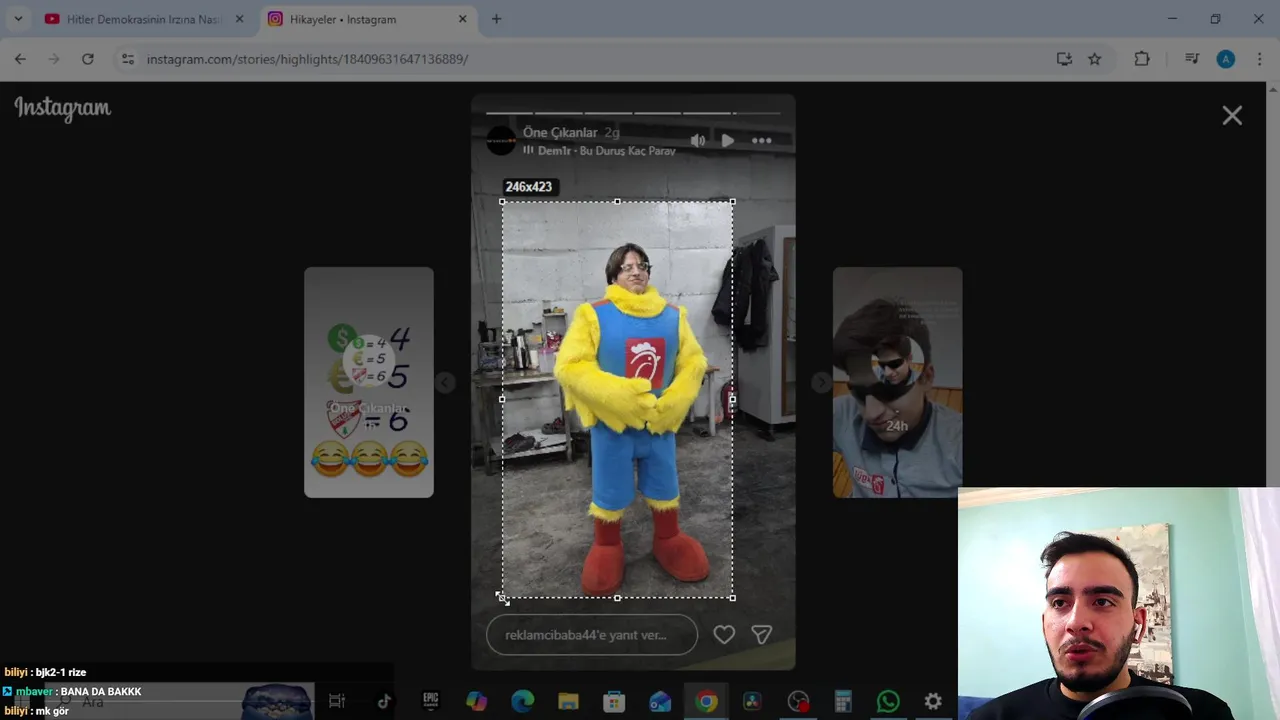
Task: Click the story progress bar segments
Action: tap(633, 113)
